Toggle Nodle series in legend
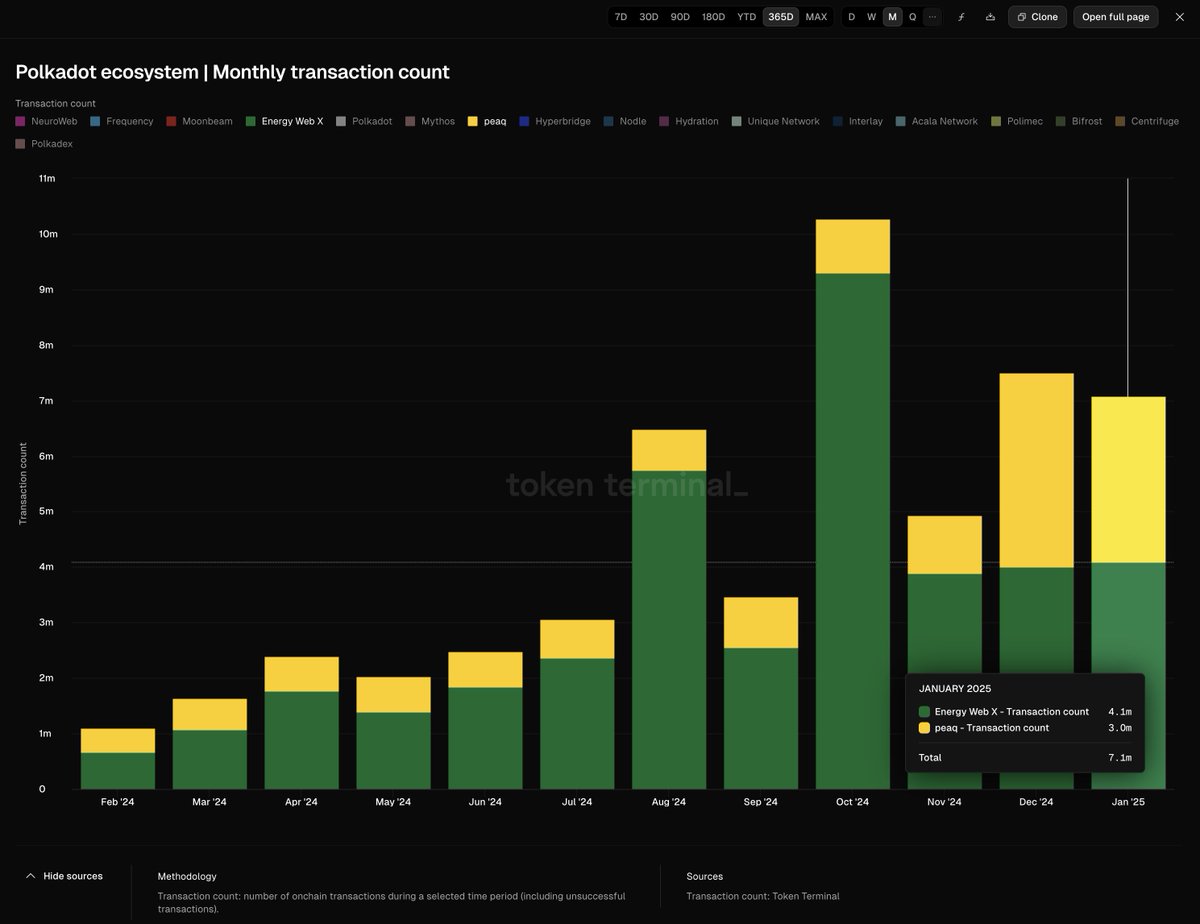The width and height of the screenshot is (1200, 924). pos(625,121)
